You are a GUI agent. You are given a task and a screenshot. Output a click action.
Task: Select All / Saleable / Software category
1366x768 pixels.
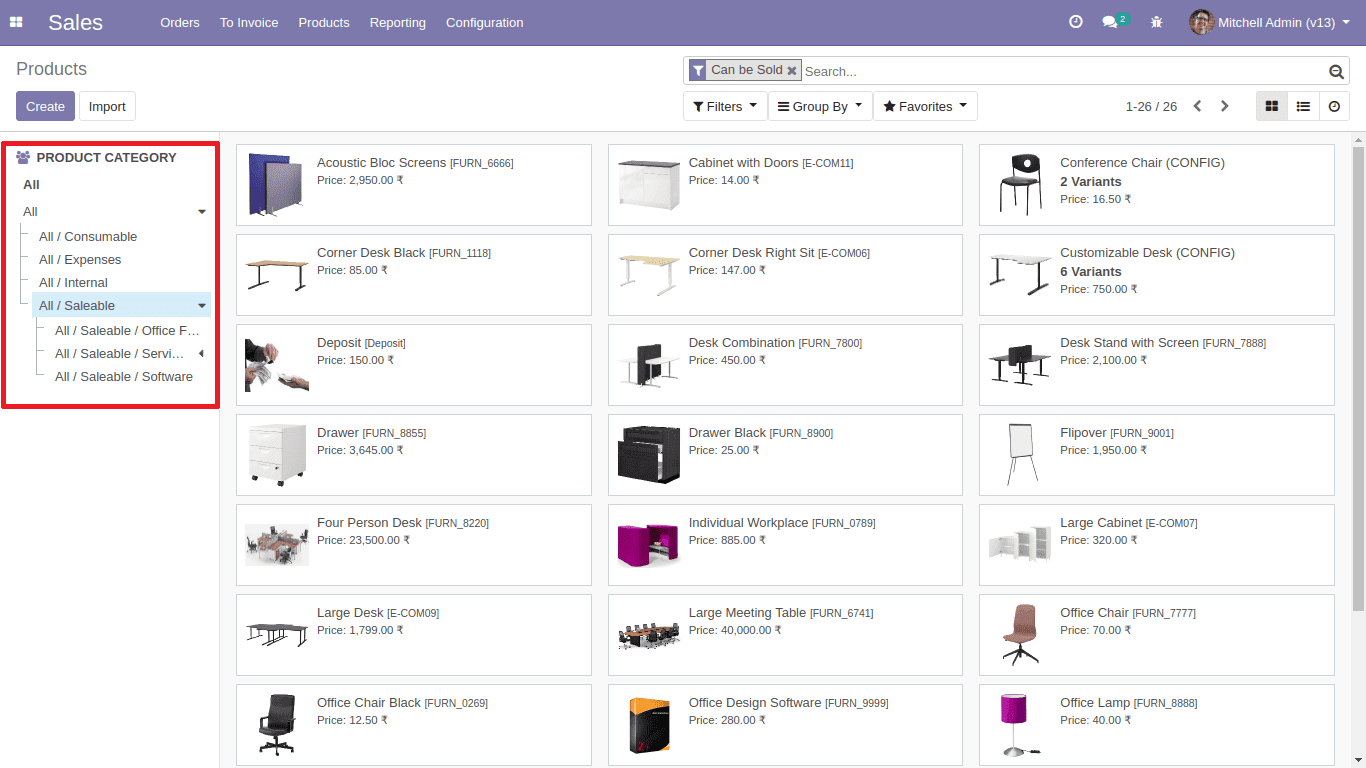click(x=124, y=377)
